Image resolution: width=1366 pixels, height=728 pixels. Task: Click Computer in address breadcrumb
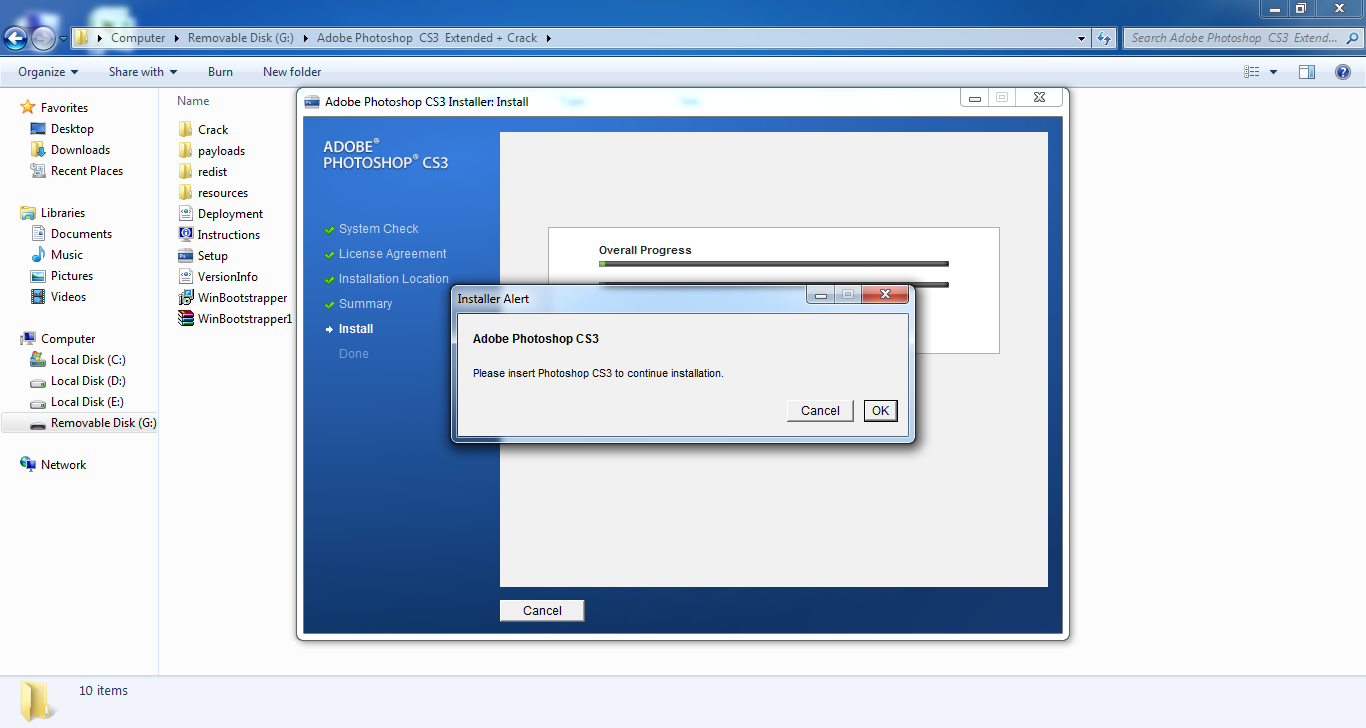[x=138, y=38]
